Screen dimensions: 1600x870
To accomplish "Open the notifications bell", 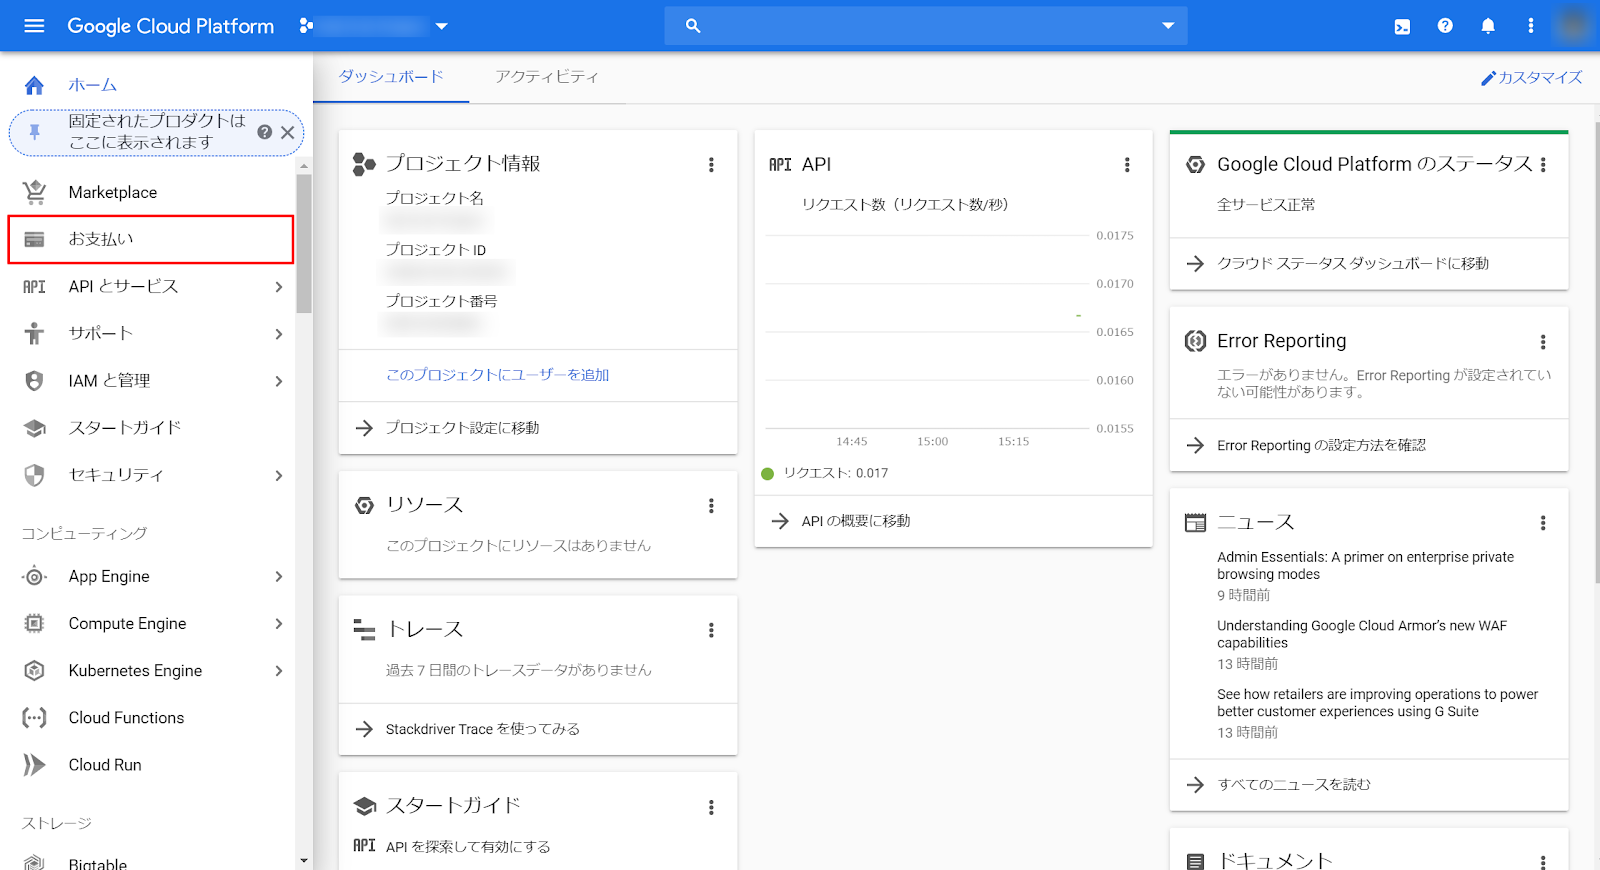I will (1488, 26).
